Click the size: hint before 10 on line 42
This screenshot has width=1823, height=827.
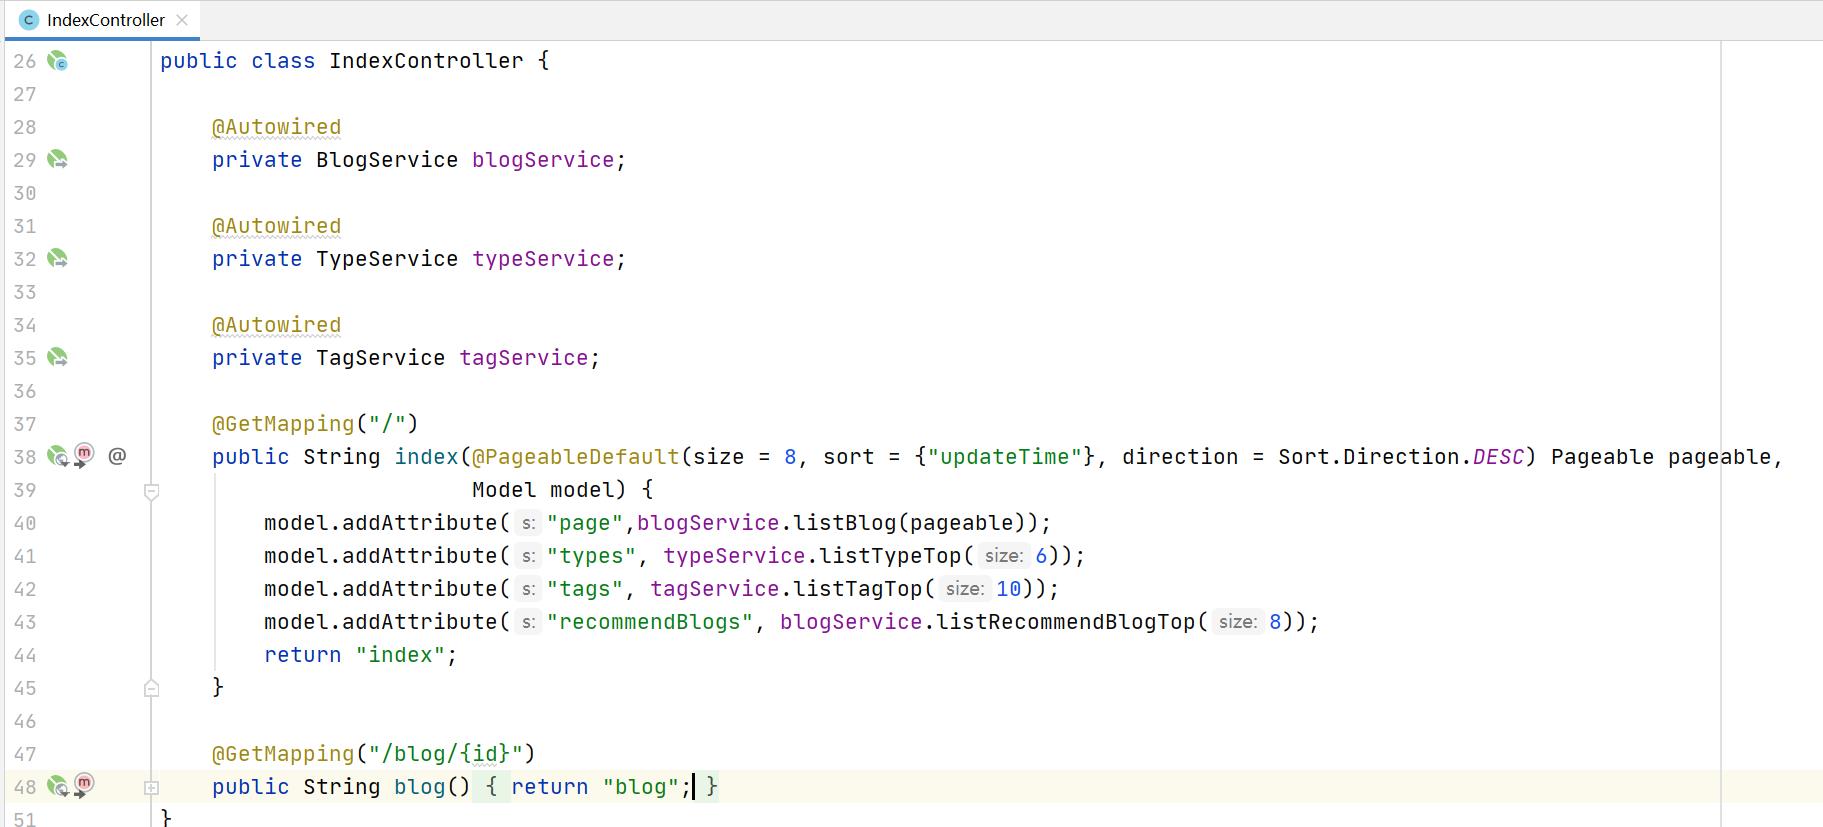[964, 589]
